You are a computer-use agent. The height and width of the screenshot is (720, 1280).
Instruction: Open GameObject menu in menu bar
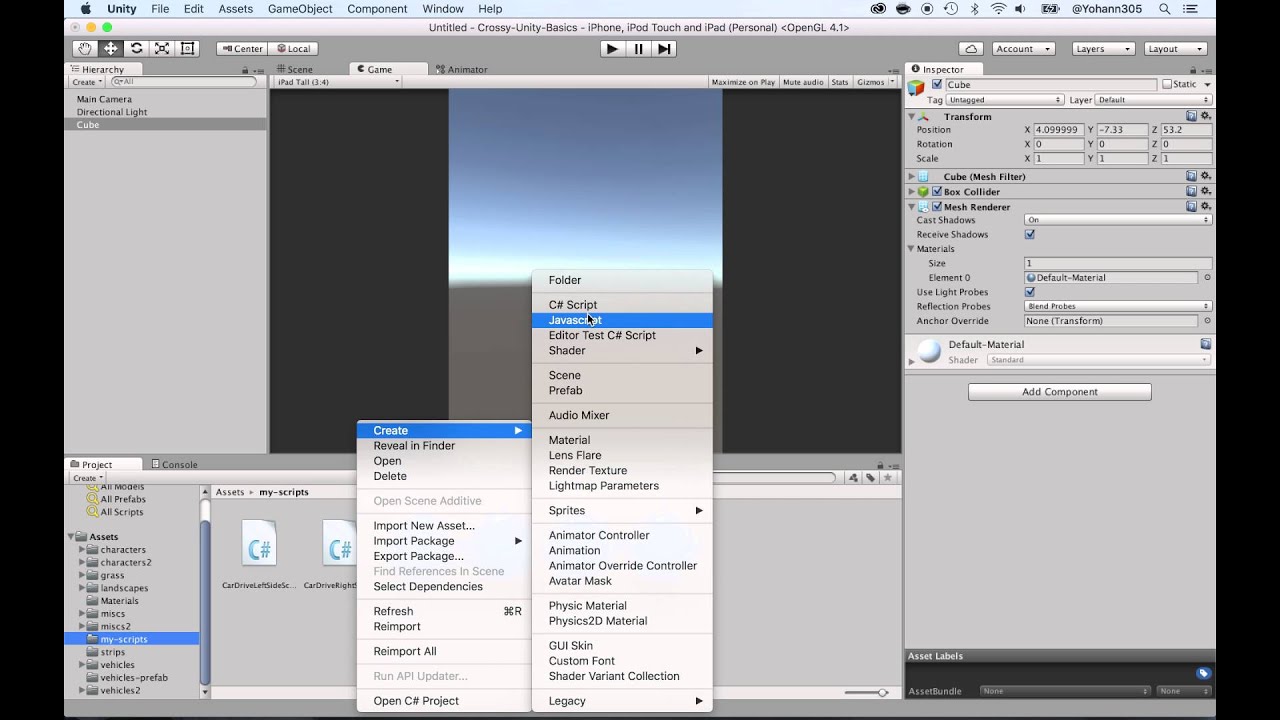[x=300, y=9]
